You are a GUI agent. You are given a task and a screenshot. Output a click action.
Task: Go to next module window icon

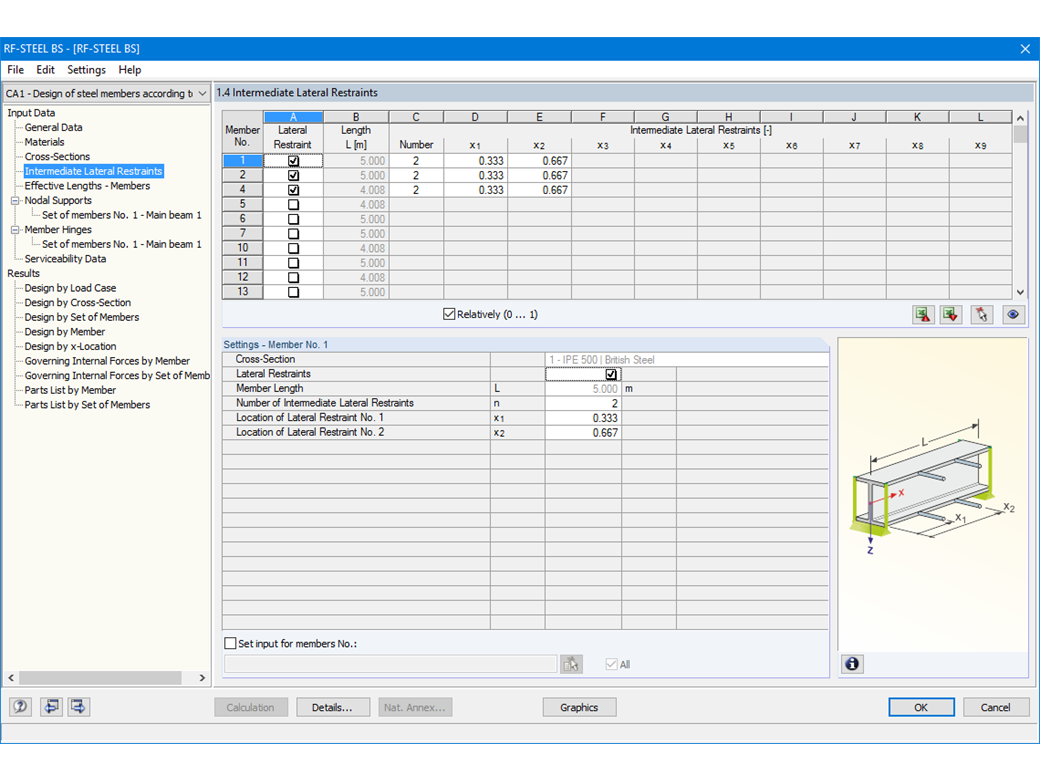pos(78,706)
